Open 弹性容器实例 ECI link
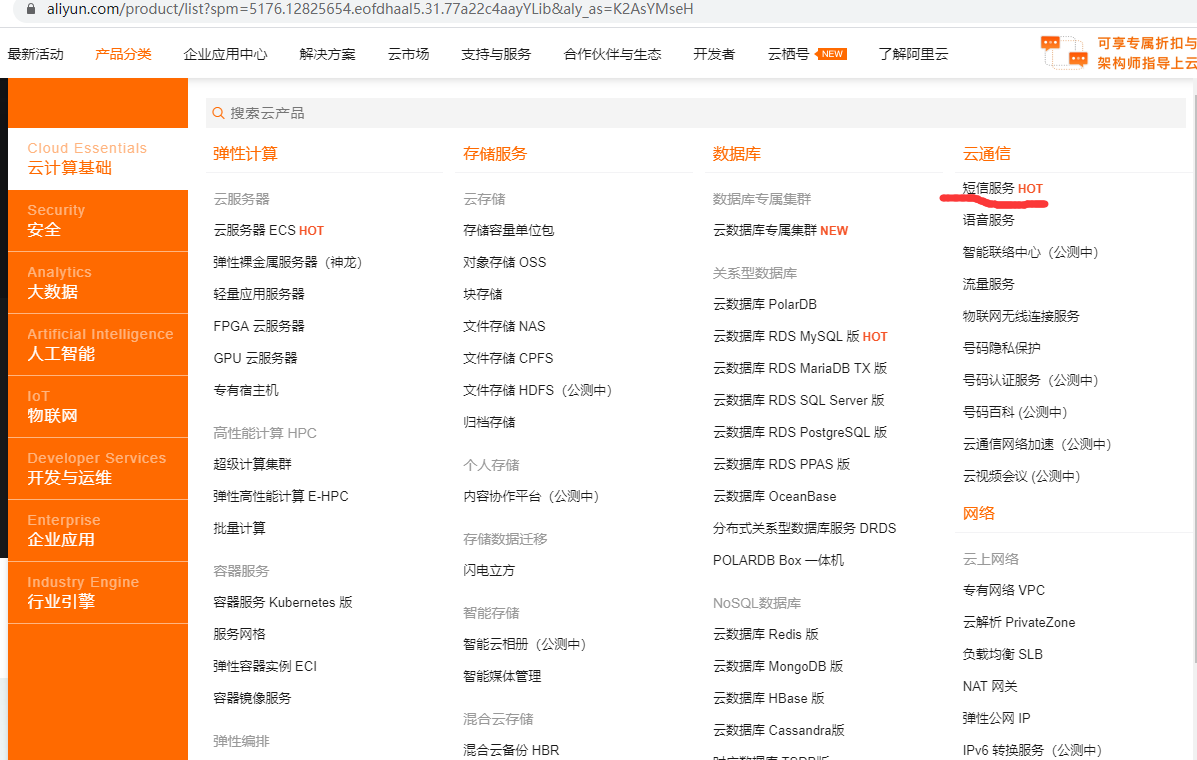The image size is (1197, 760). point(265,666)
